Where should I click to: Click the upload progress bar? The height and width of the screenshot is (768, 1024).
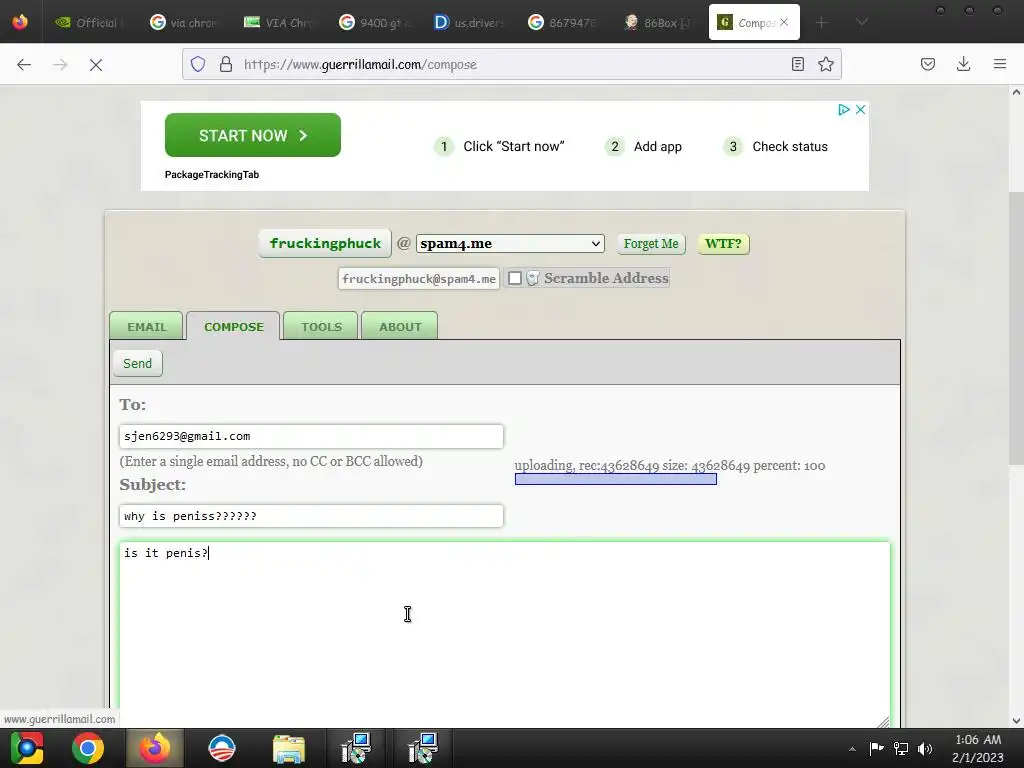click(616, 479)
